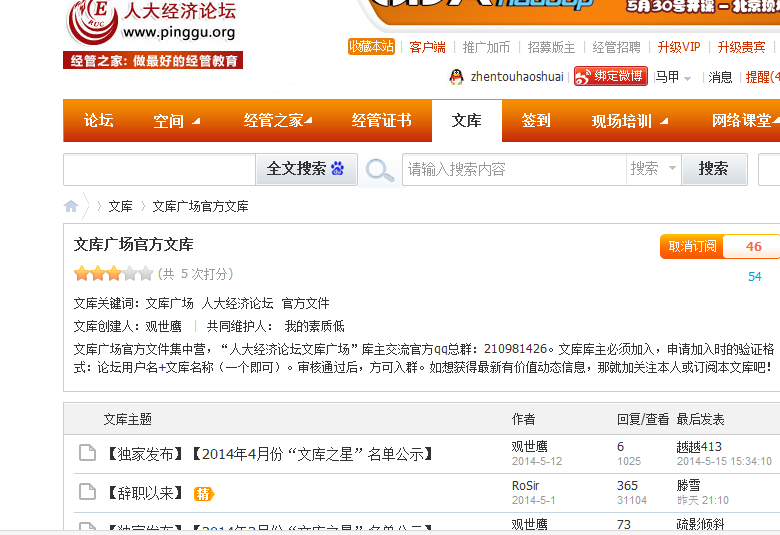Click keyword 人大经济论坛

237,303
